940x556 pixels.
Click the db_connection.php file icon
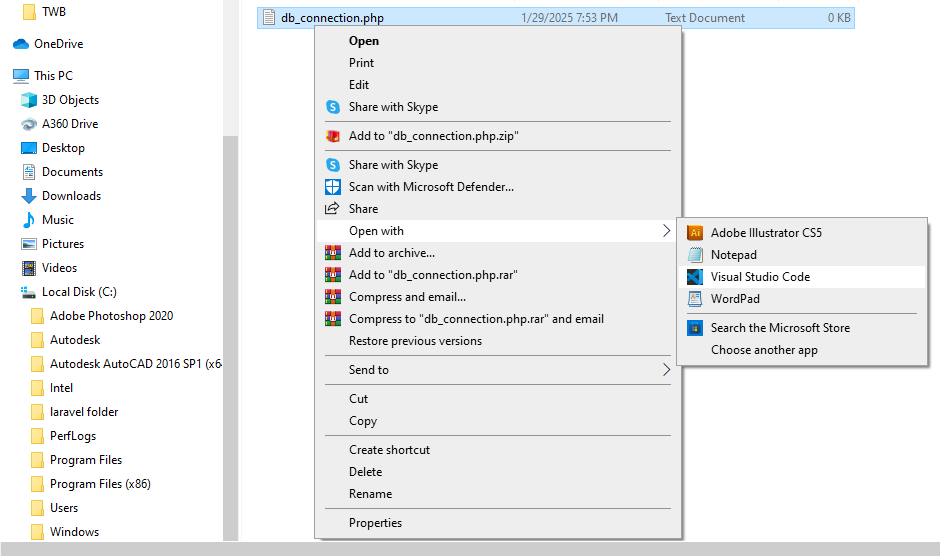coord(269,17)
